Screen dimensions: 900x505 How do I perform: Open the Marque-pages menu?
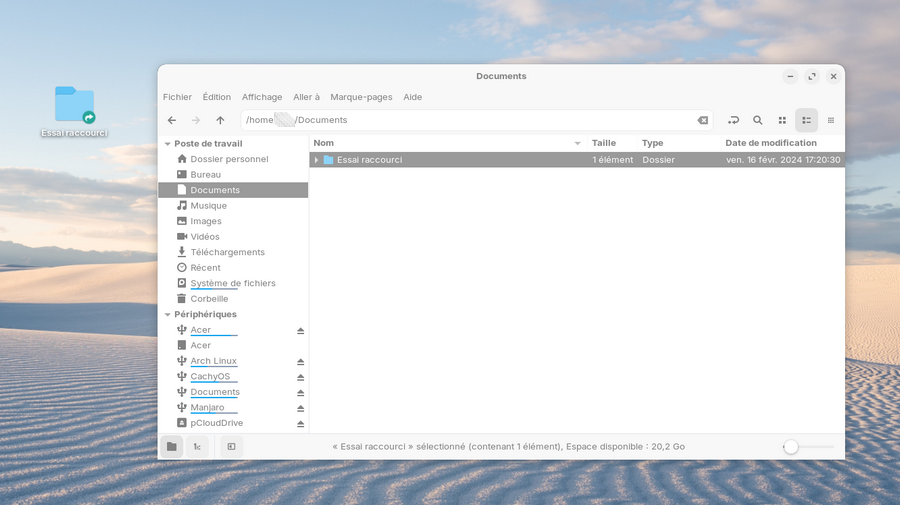click(361, 97)
